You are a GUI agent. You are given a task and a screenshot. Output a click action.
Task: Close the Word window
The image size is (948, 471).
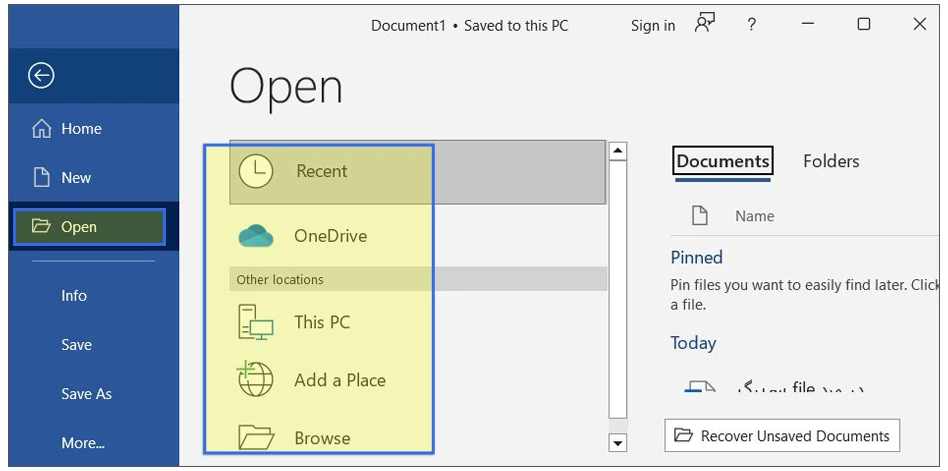920,24
